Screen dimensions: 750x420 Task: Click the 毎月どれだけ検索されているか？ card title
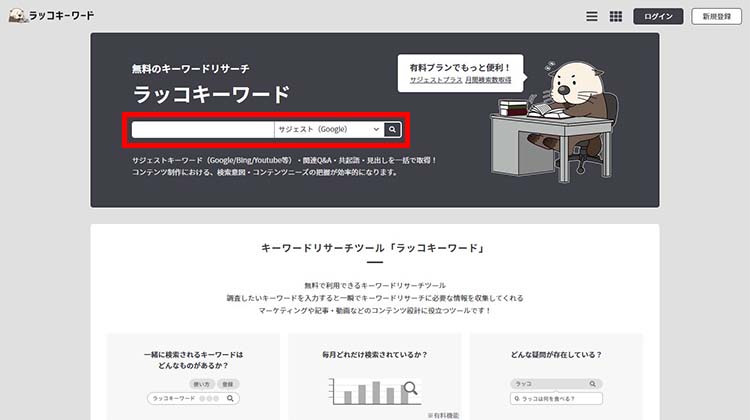tap(375, 355)
